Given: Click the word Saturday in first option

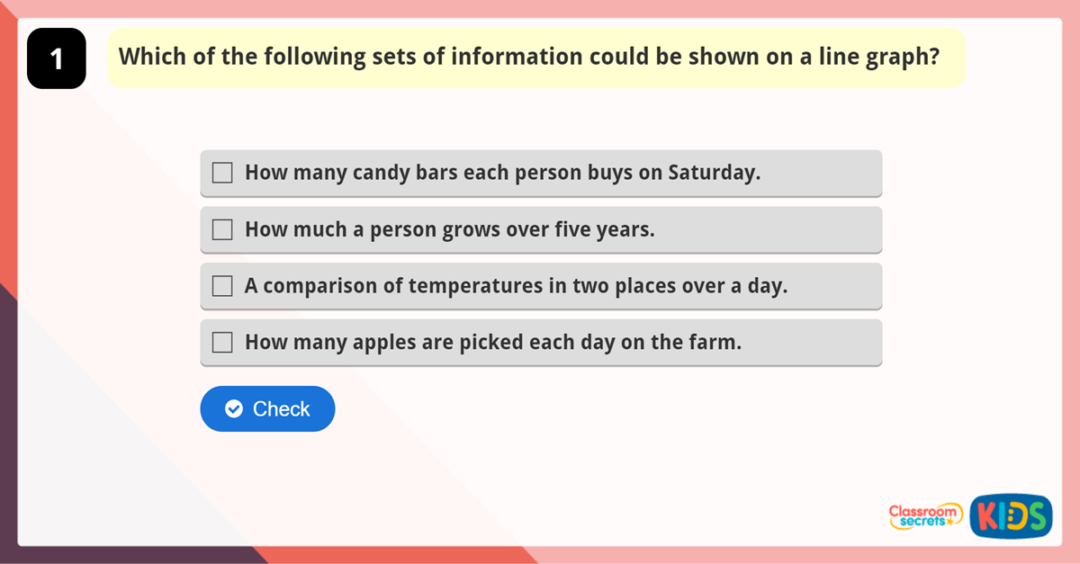Looking at the screenshot, I should (x=714, y=173).
